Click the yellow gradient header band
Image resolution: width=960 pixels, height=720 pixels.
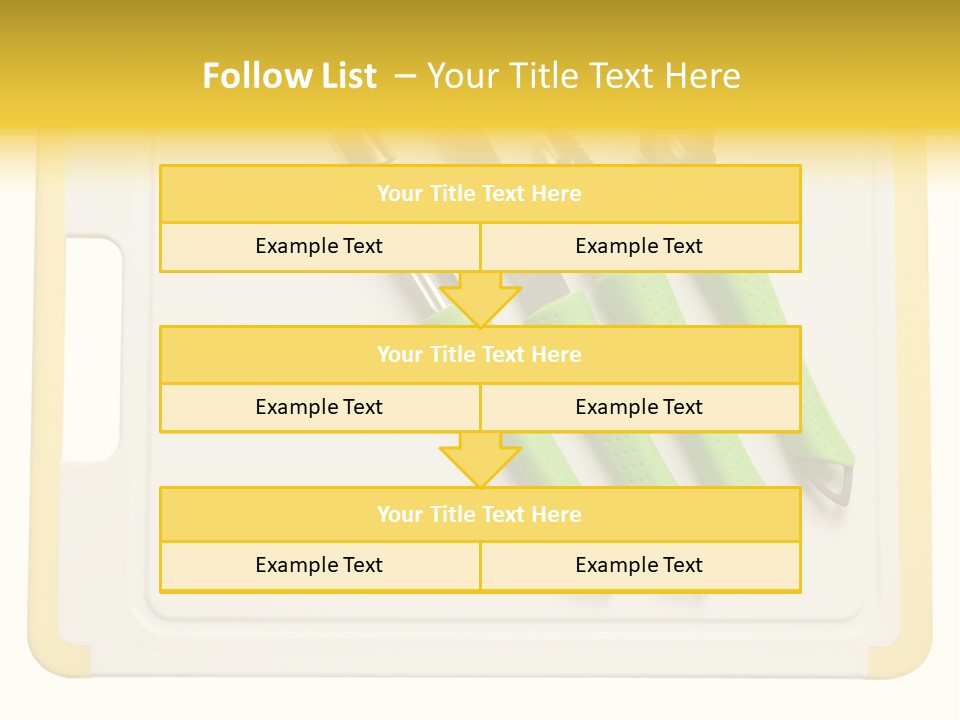point(480,67)
